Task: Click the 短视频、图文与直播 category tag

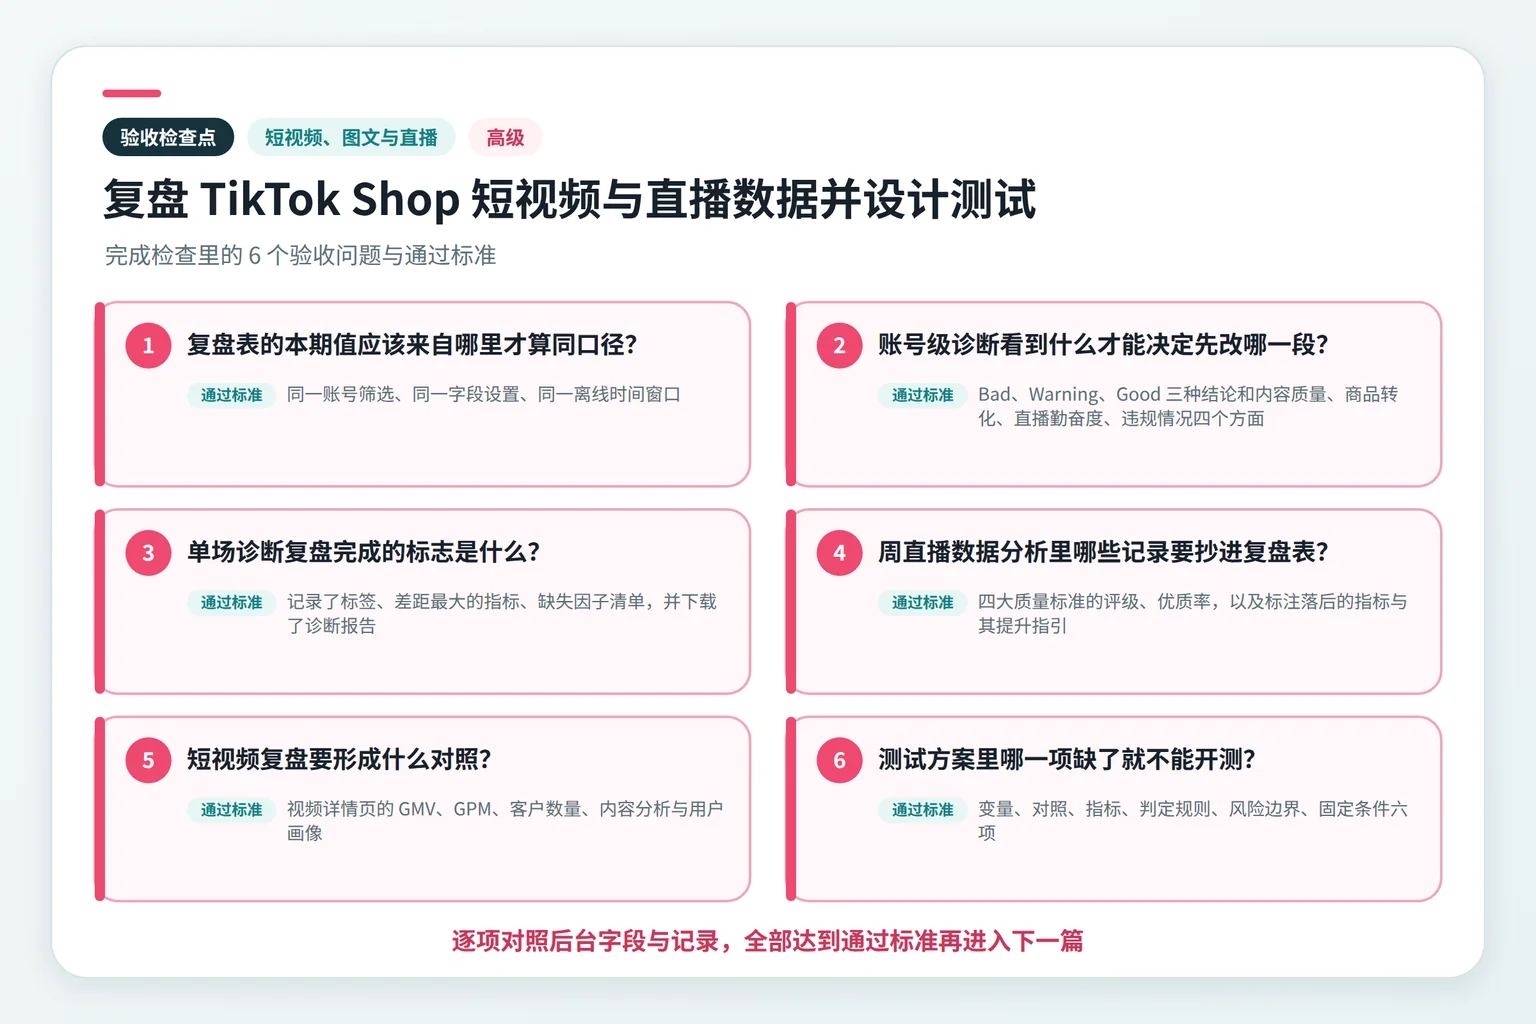Action: [351, 137]
